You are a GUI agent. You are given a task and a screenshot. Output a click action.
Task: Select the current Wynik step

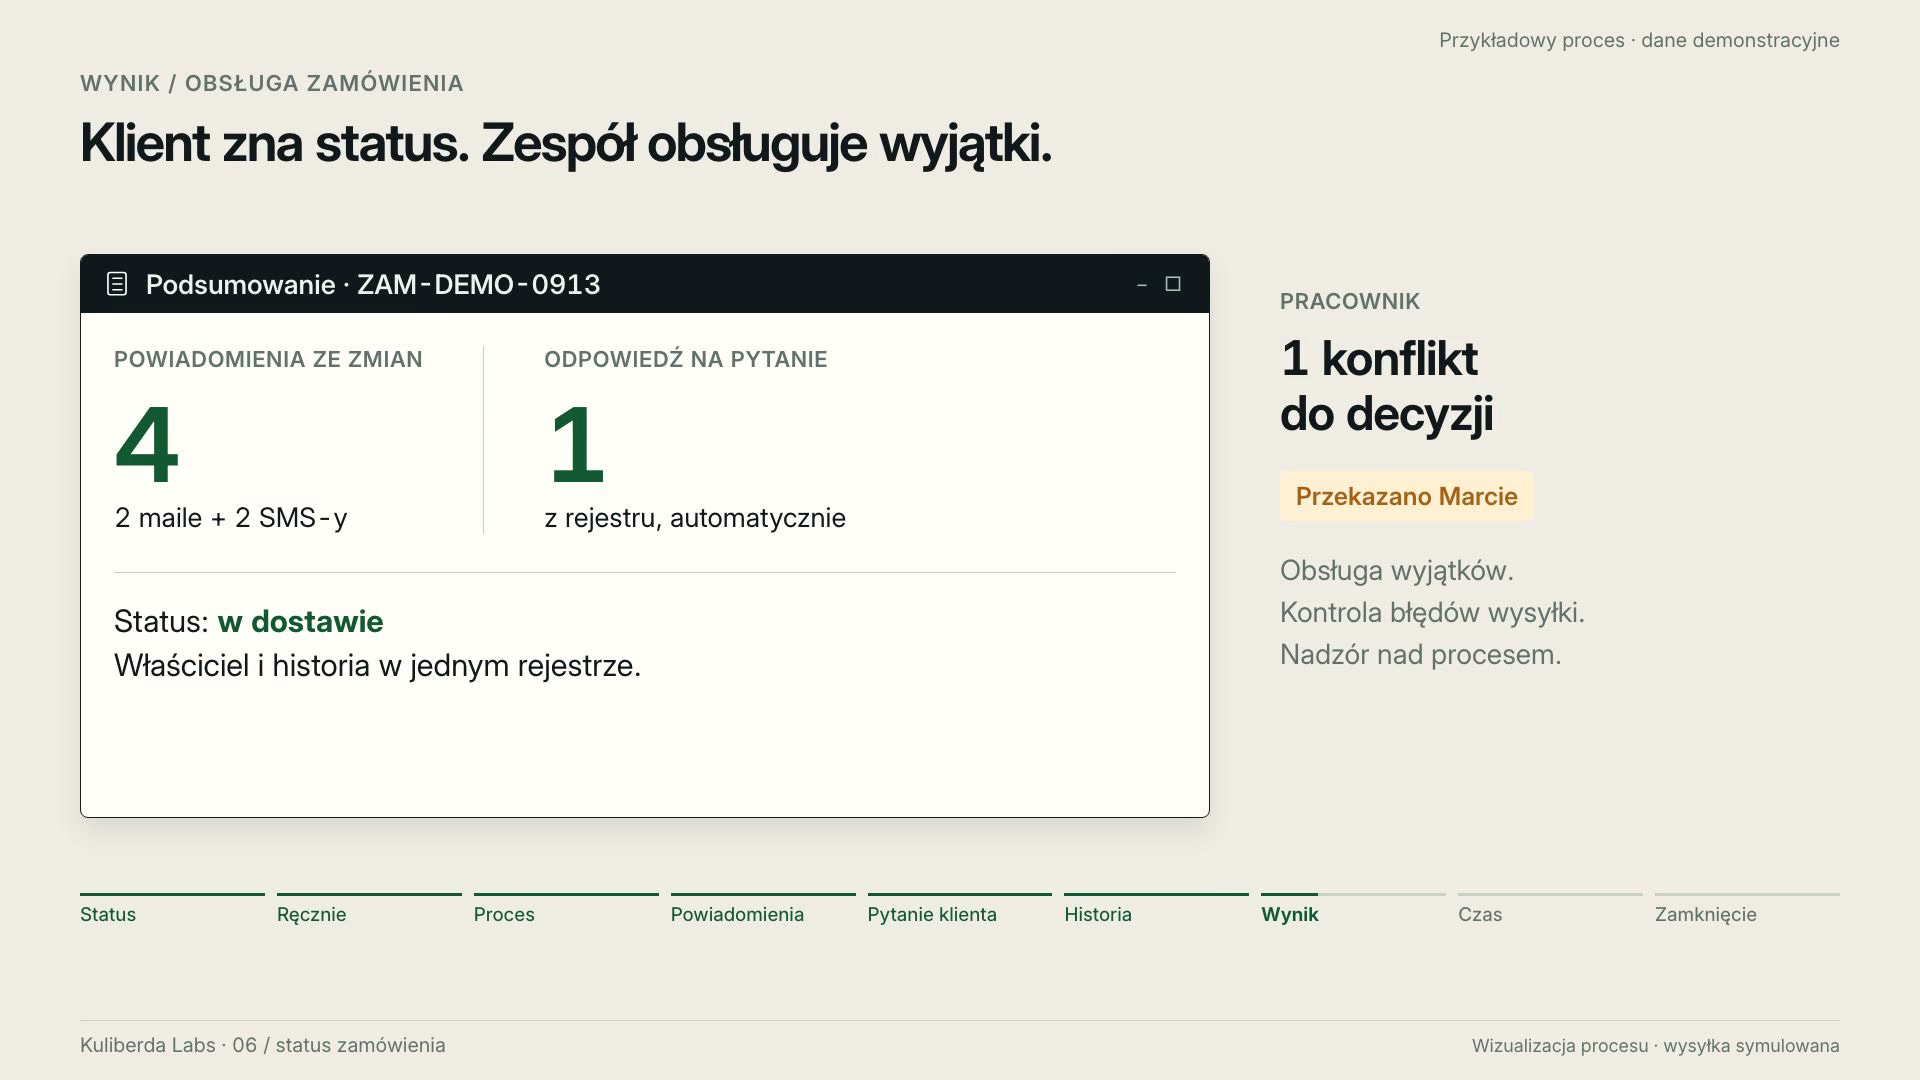coord(1353,909)
